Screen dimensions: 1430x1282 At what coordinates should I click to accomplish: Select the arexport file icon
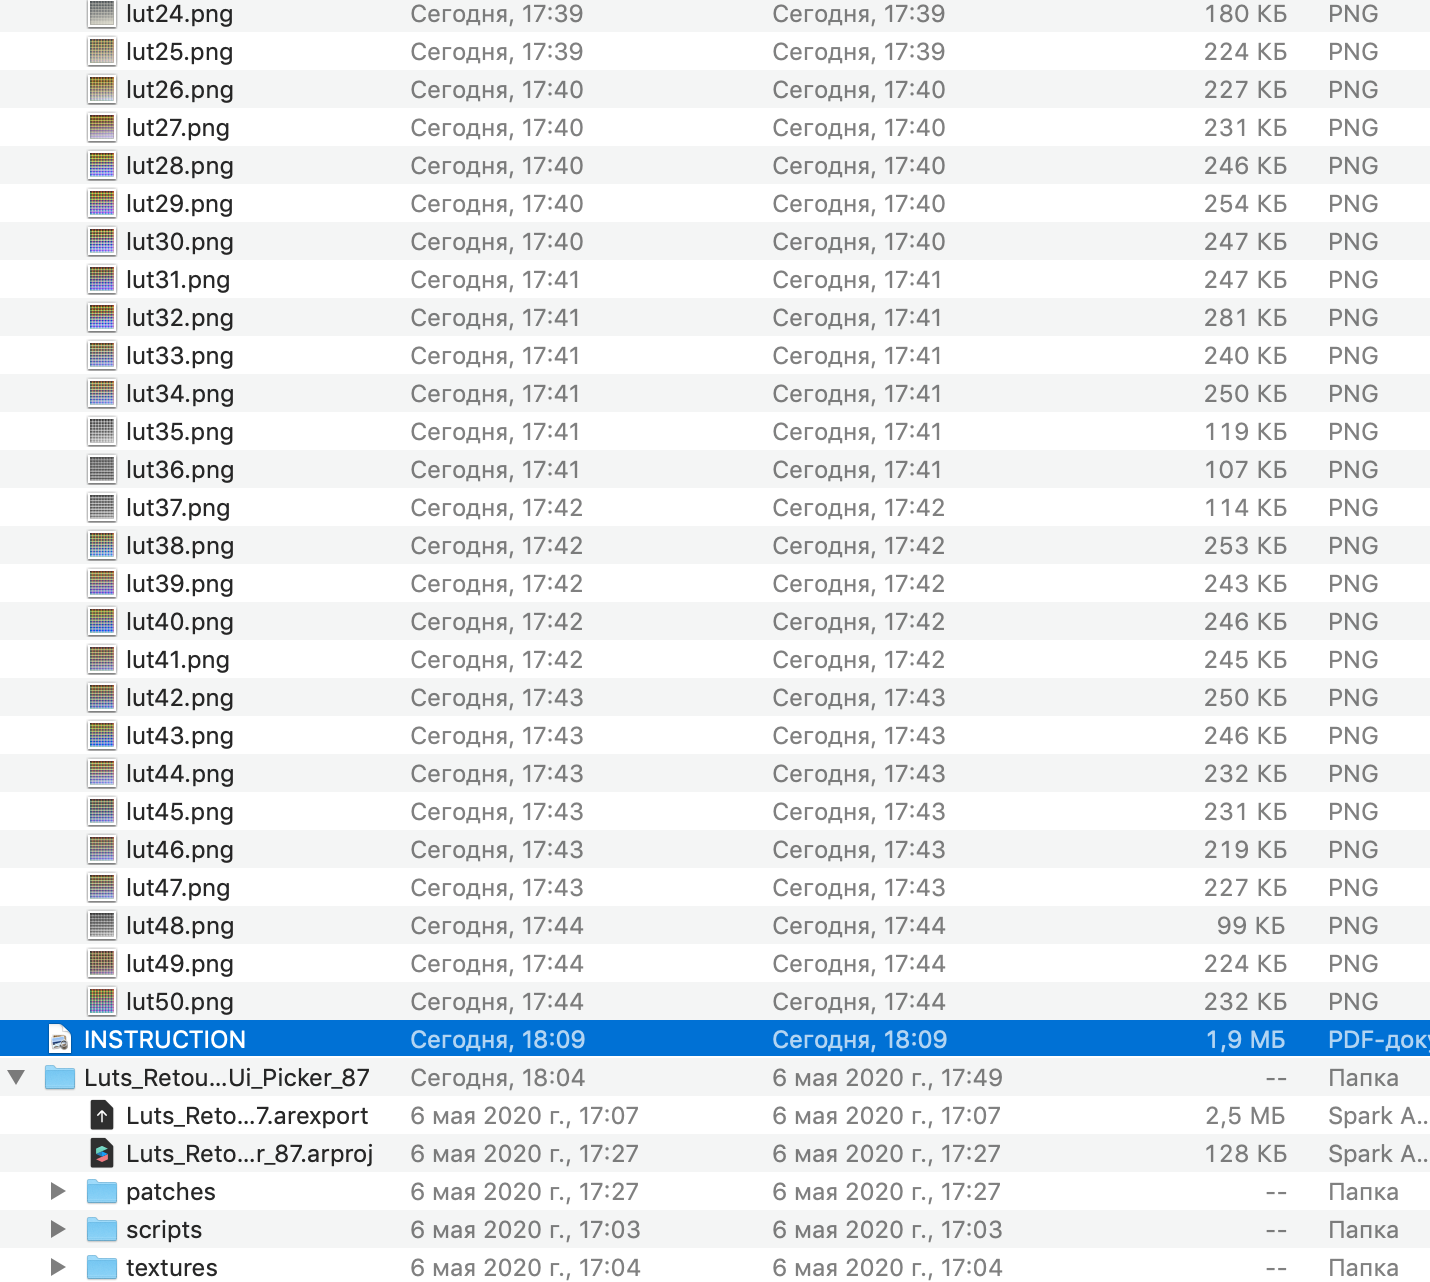(102, 1116)
